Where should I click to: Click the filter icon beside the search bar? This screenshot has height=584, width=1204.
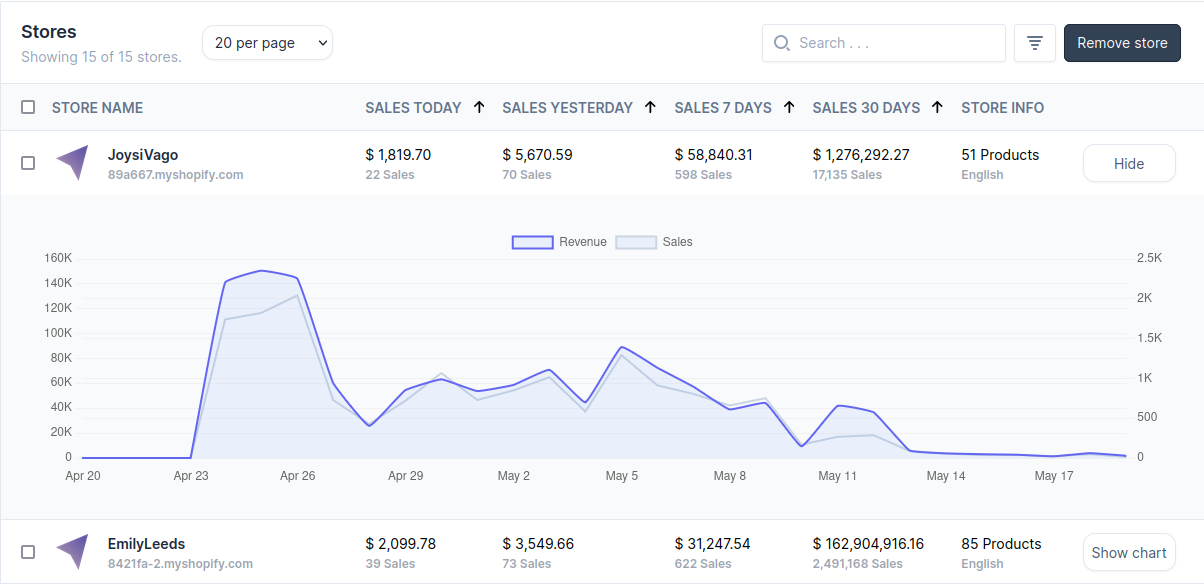[1035, 43]
